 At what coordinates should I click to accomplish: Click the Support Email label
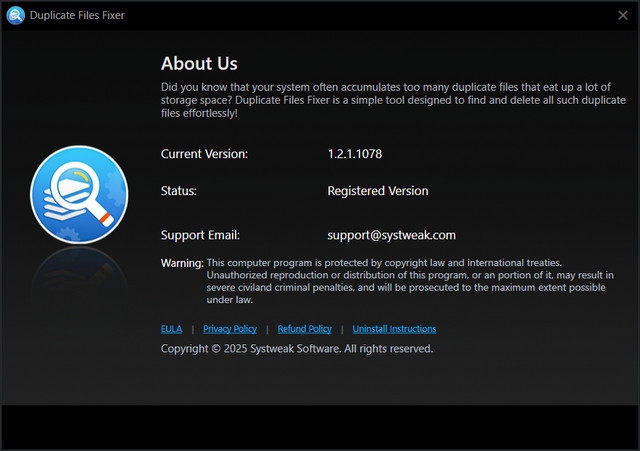tap(200, 235)
